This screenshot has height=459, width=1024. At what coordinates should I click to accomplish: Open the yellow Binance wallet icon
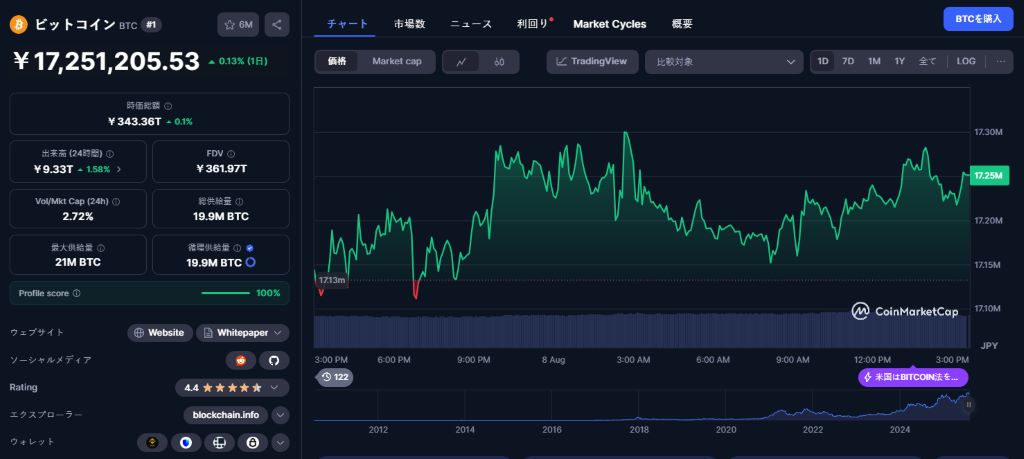pos(152,443)
